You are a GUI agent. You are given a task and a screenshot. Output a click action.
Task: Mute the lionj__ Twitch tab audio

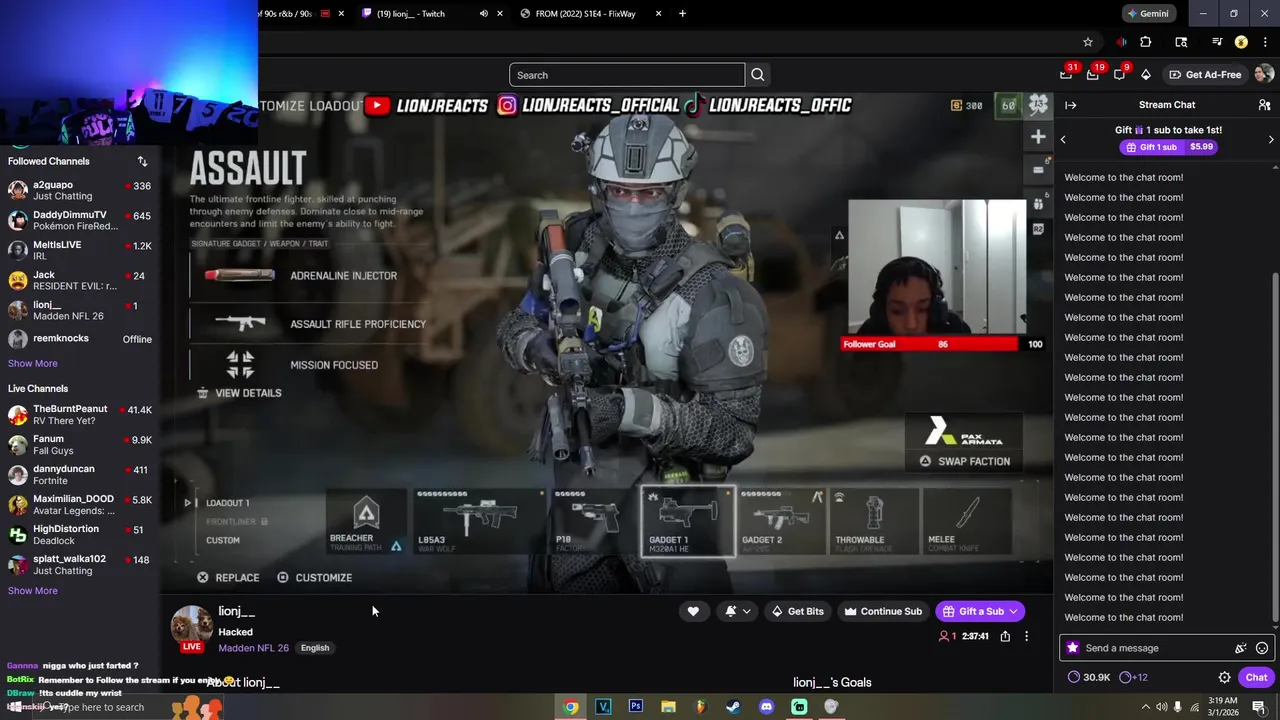click(x=483, y=14)
